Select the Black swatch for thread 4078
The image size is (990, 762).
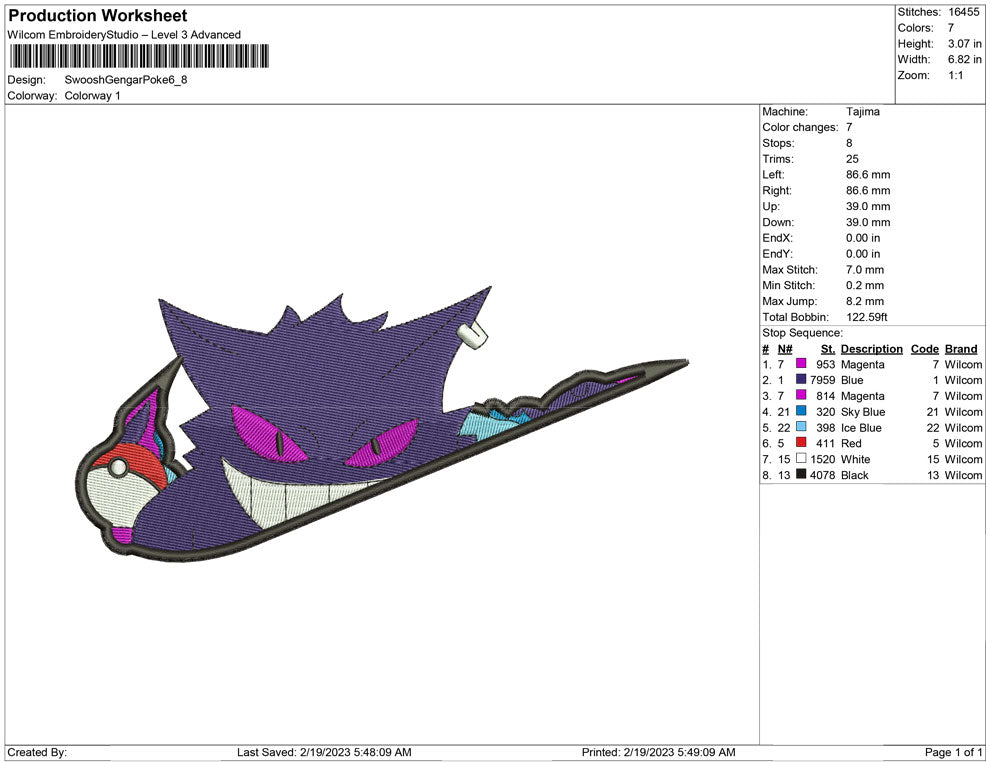click(801, 475)
